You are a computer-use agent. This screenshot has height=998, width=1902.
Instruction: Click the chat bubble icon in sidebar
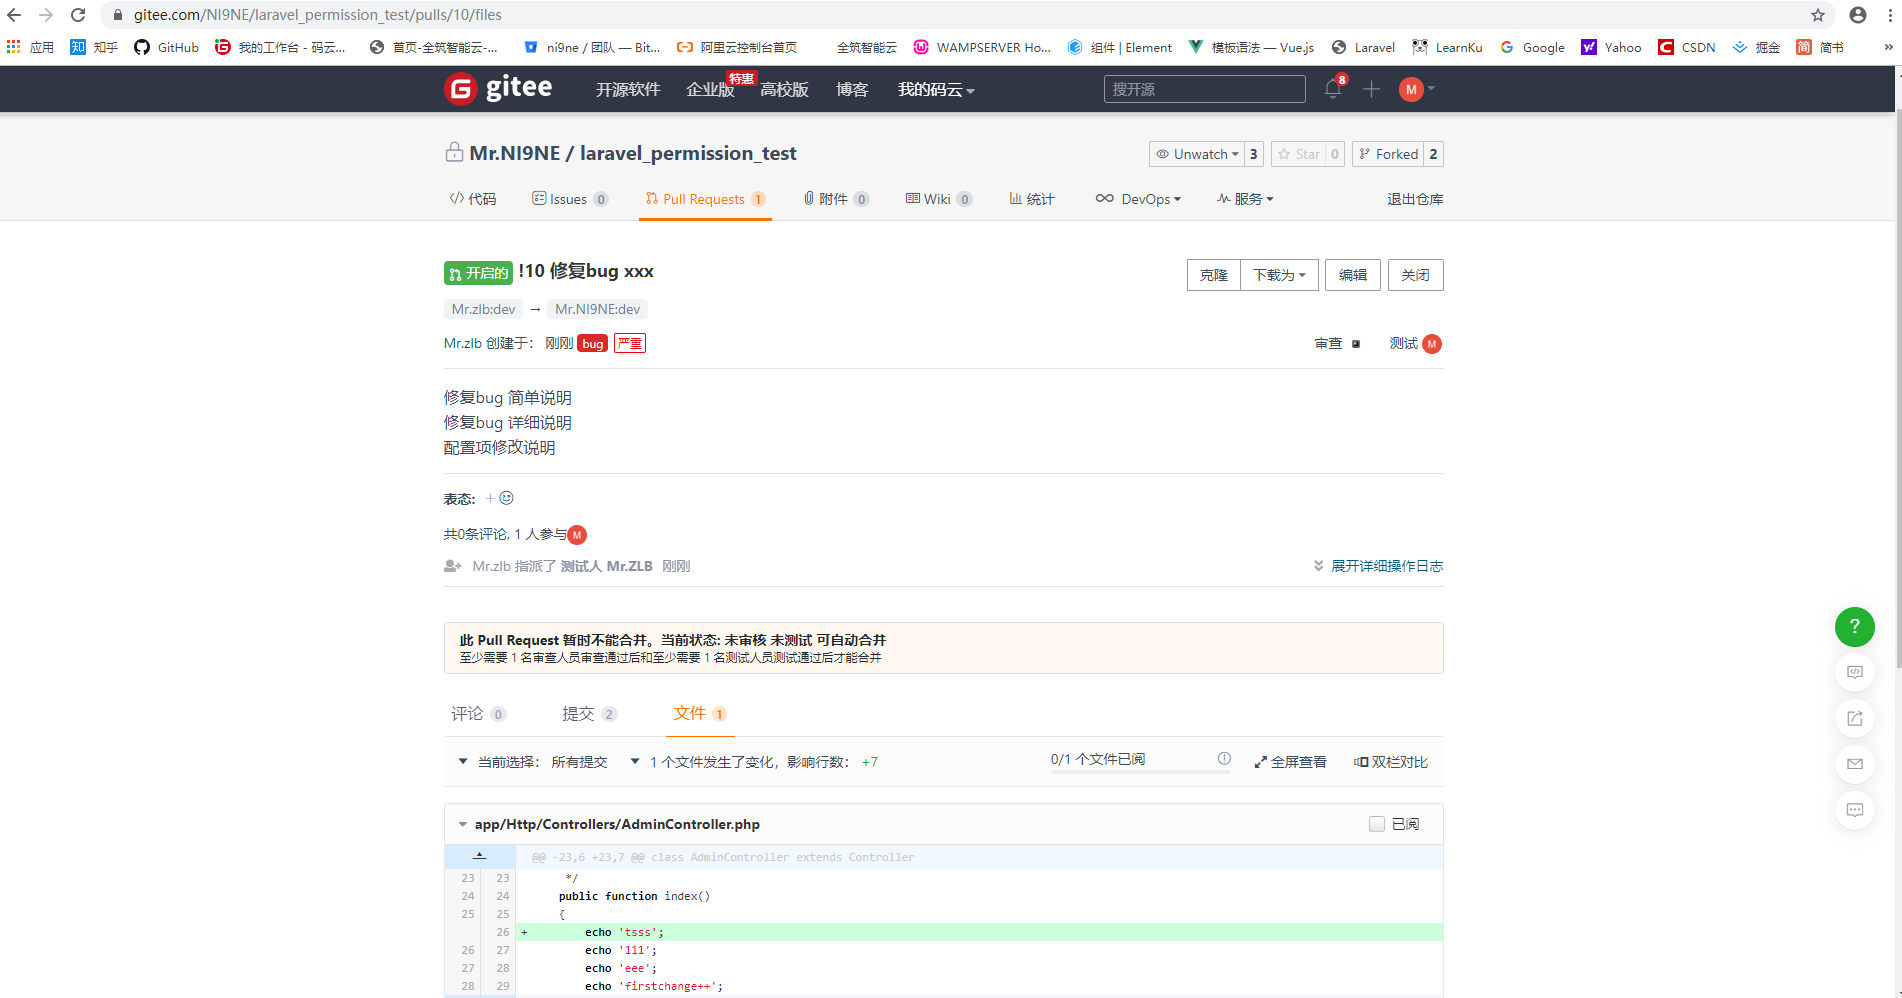click(1854, 810)
